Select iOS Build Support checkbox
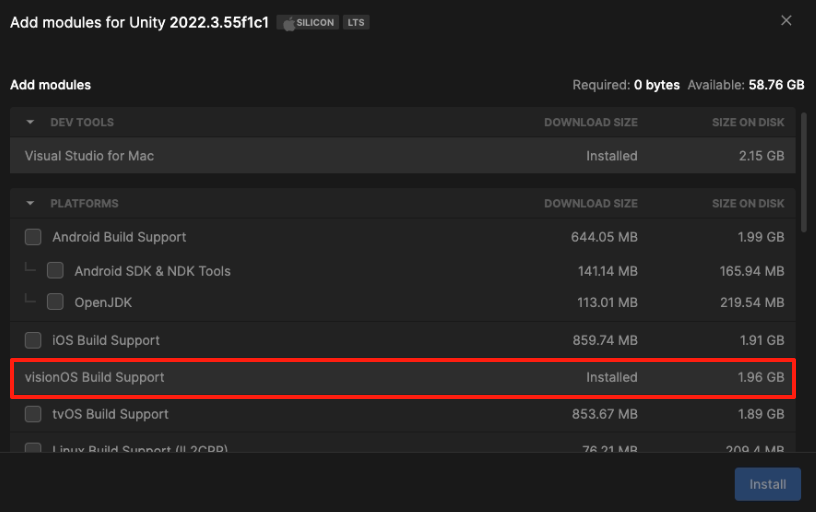 click(33, 340)
